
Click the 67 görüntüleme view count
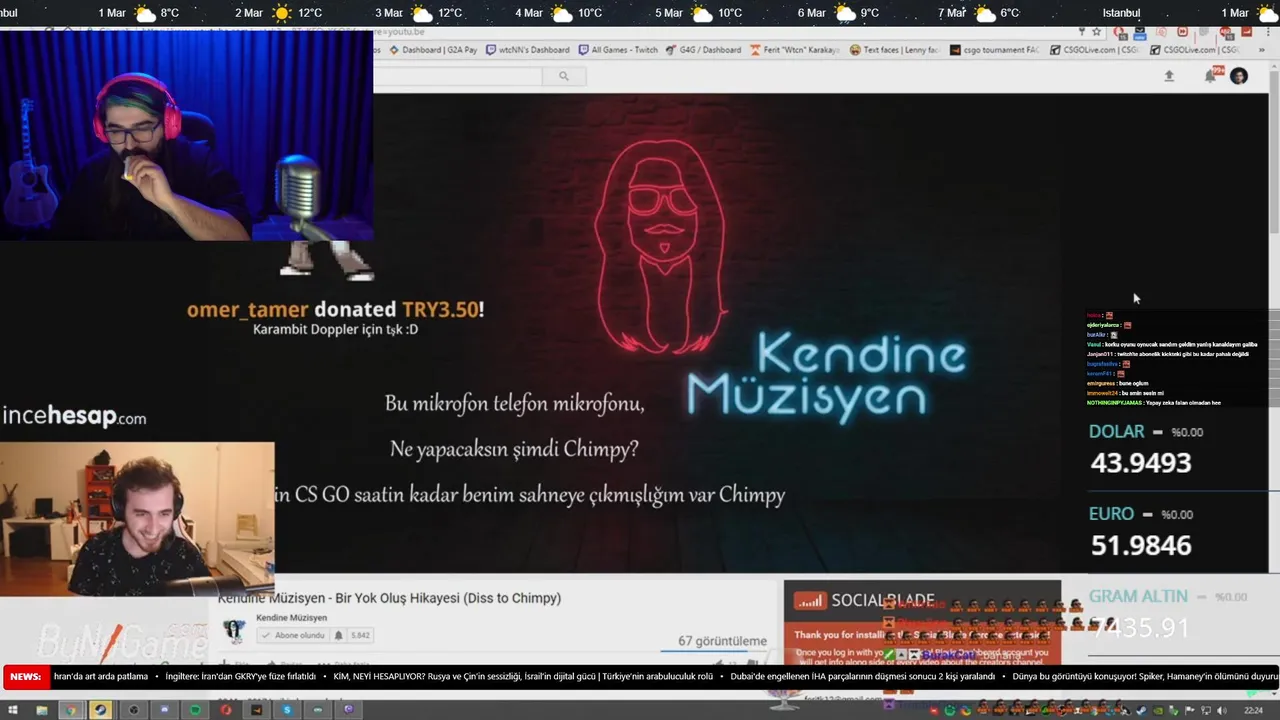click(722, 641)
